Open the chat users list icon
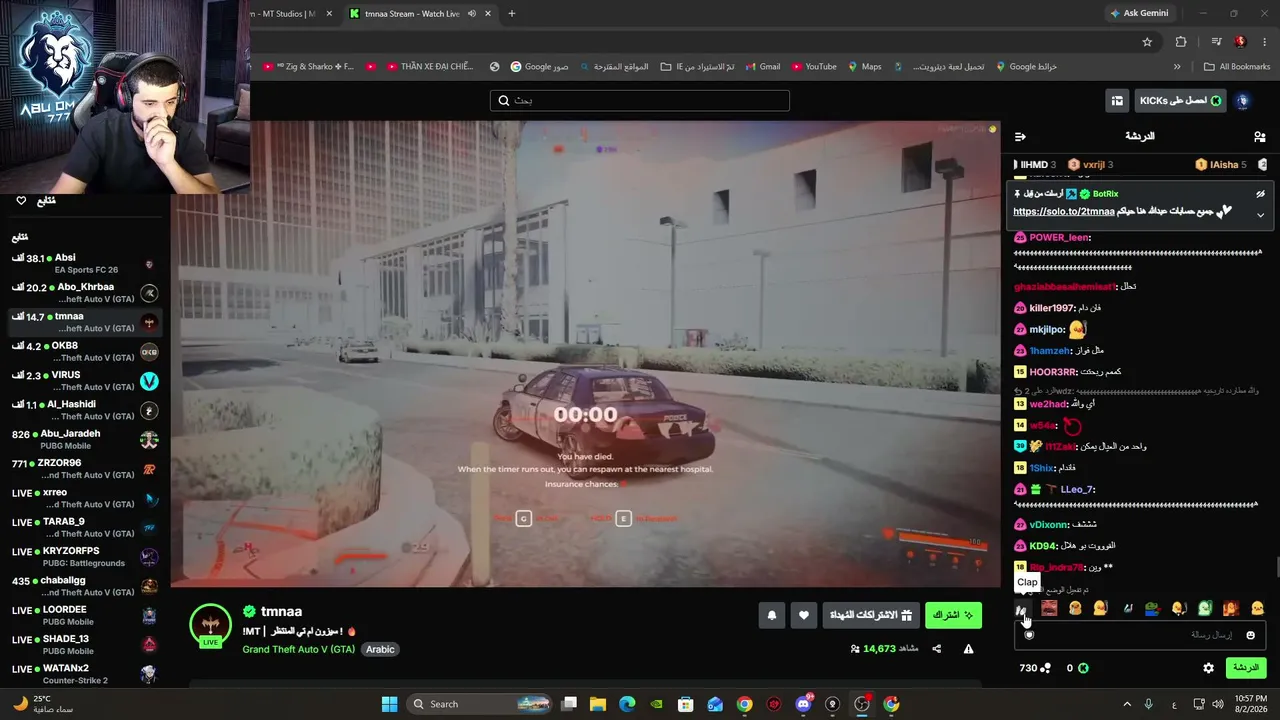This screenshot has height=720, width=1280. [1259, 136]
